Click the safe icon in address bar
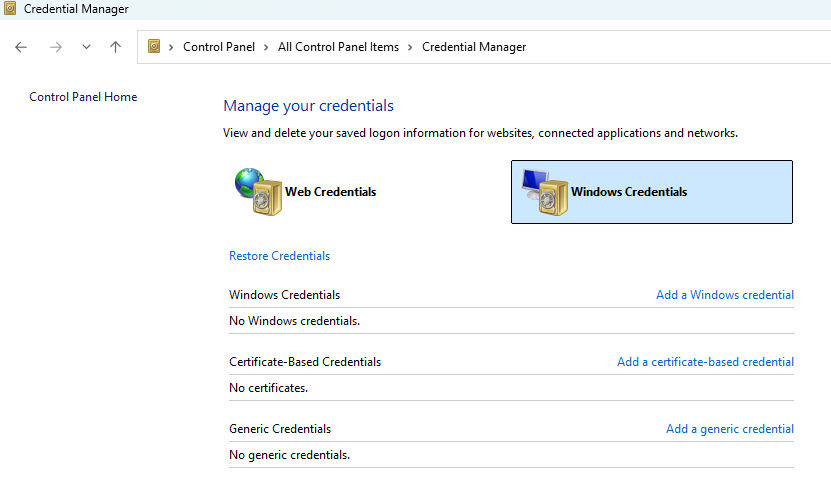The height and width of the screenshot is (492, 831). 154,47
